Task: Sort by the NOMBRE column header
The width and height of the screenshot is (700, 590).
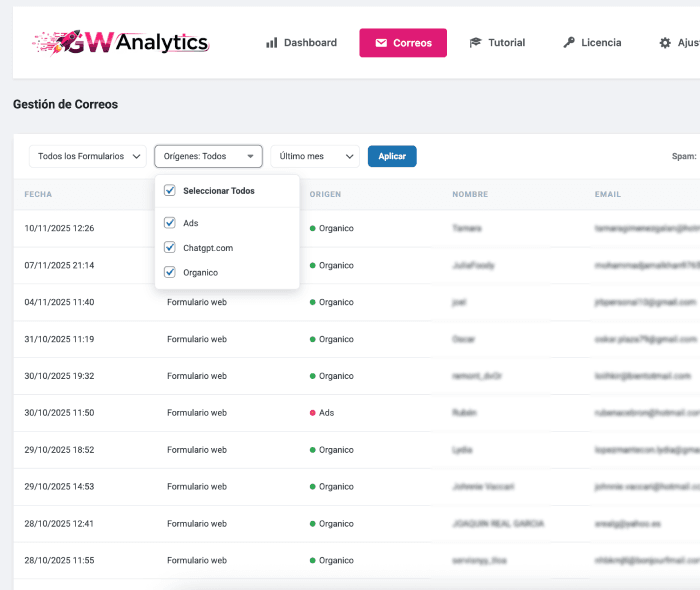Action: [470, 194]
